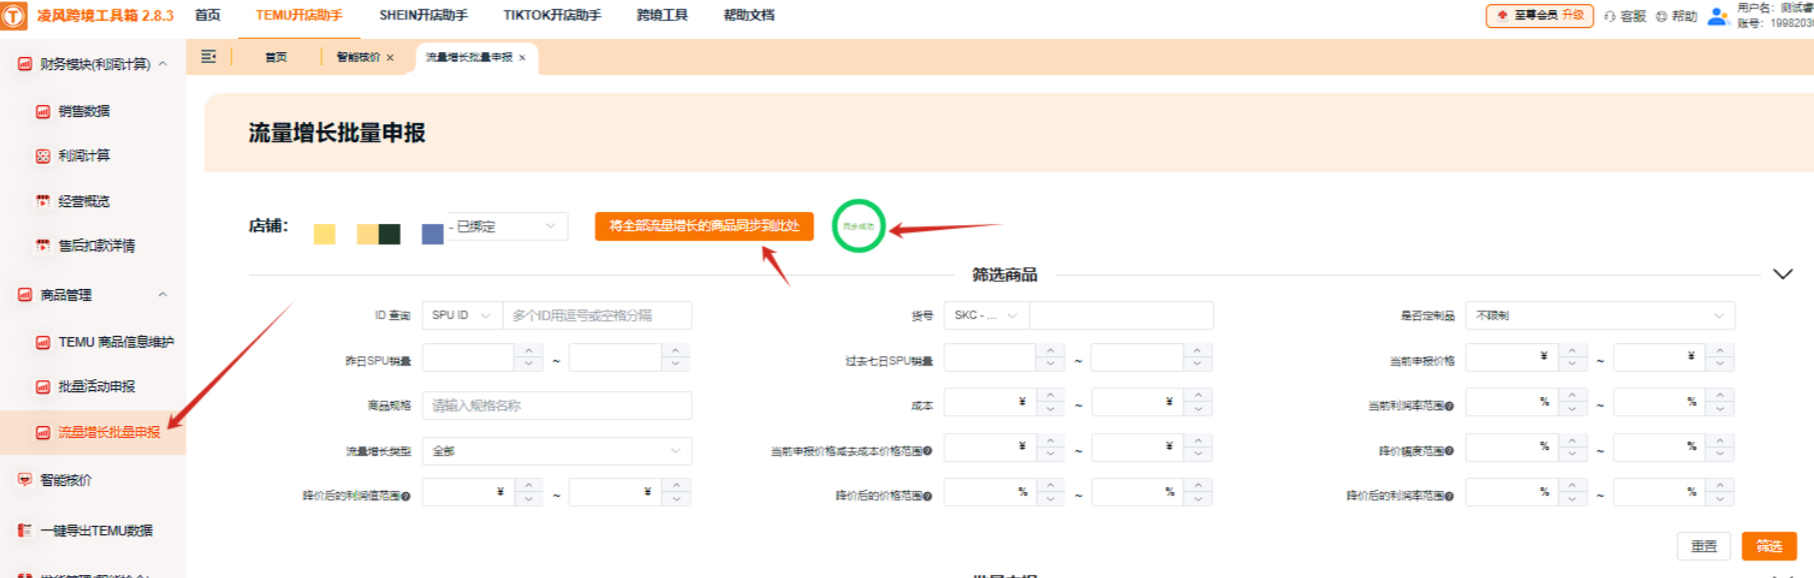Open the TEMU开店助手 menu
This screenshot has height=578, width=1814.
tap(299, 15)
